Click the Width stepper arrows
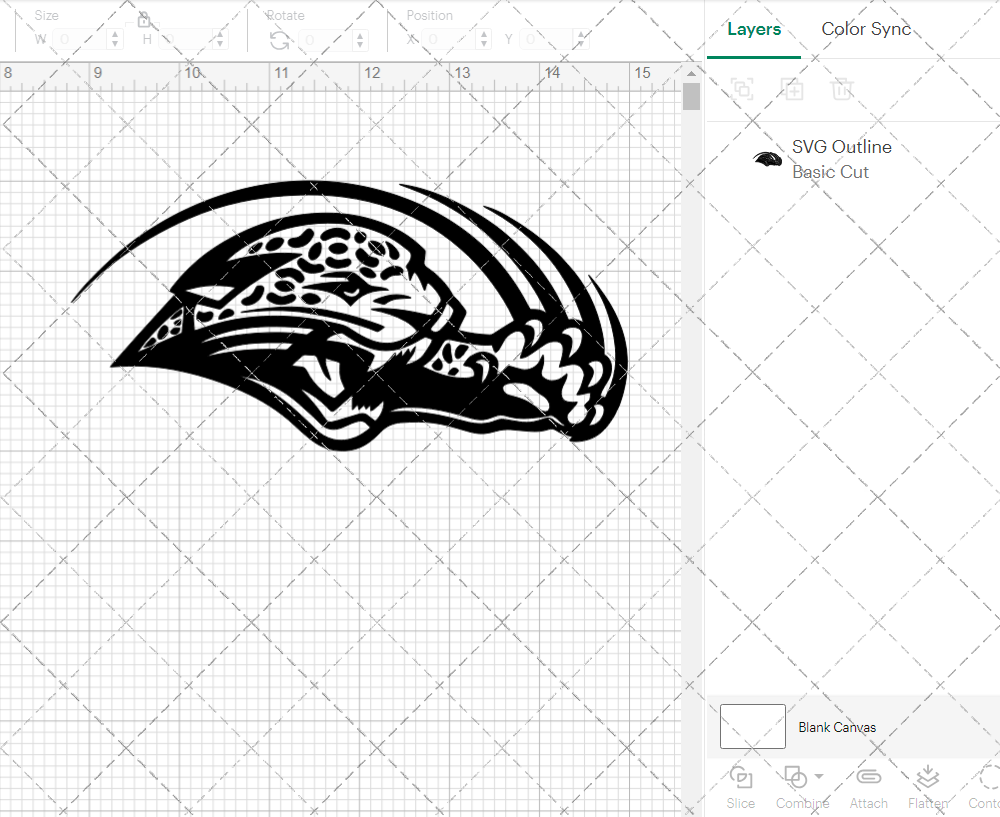 (115, 40)
